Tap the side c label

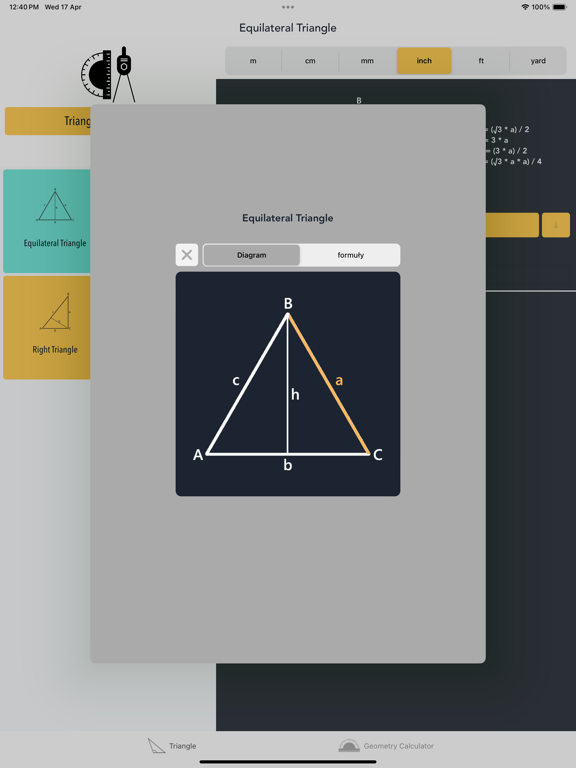coord(236,380)
